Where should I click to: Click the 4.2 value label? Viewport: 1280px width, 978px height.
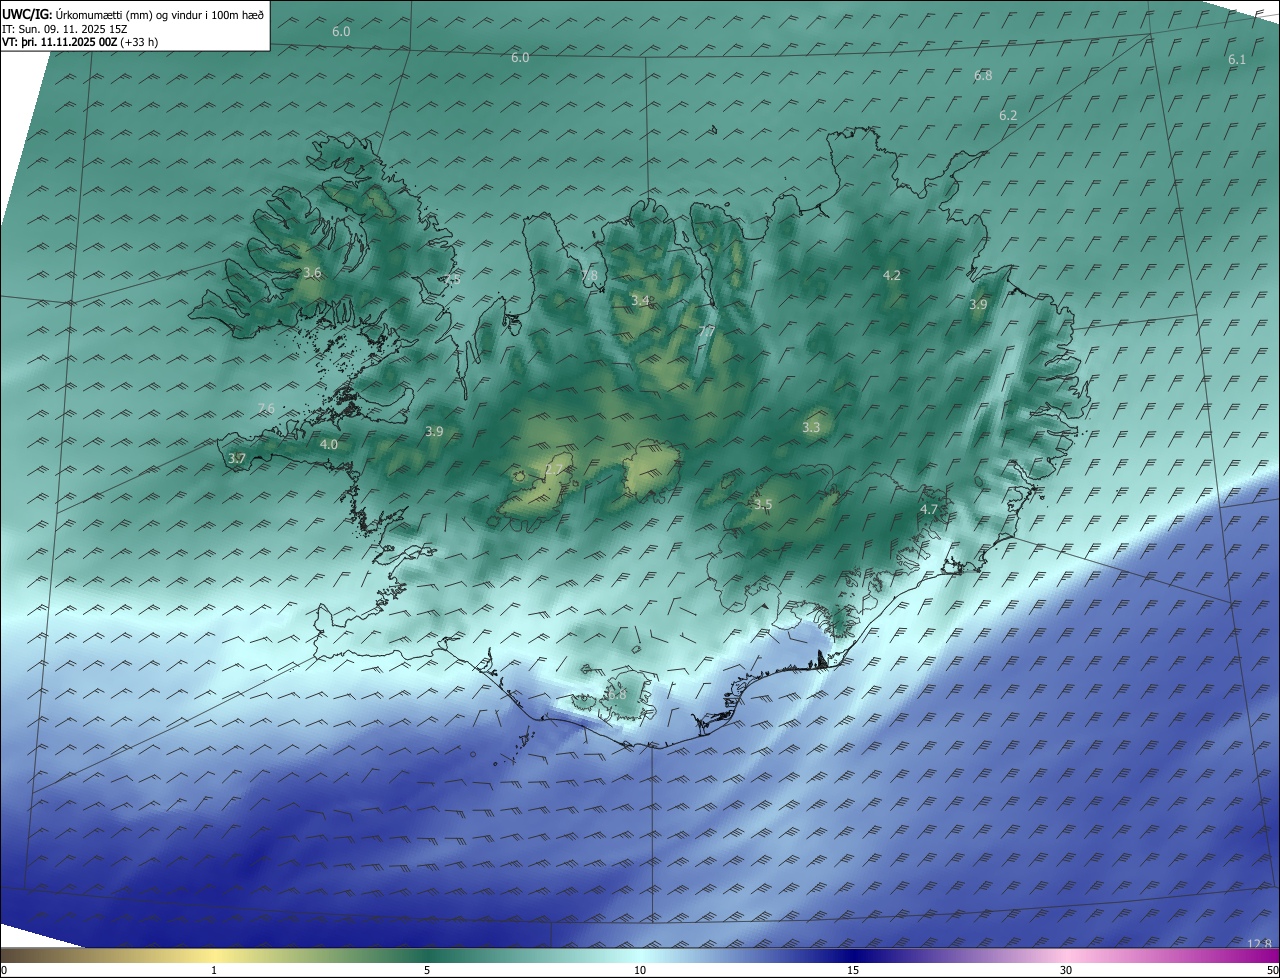[892, 276]
